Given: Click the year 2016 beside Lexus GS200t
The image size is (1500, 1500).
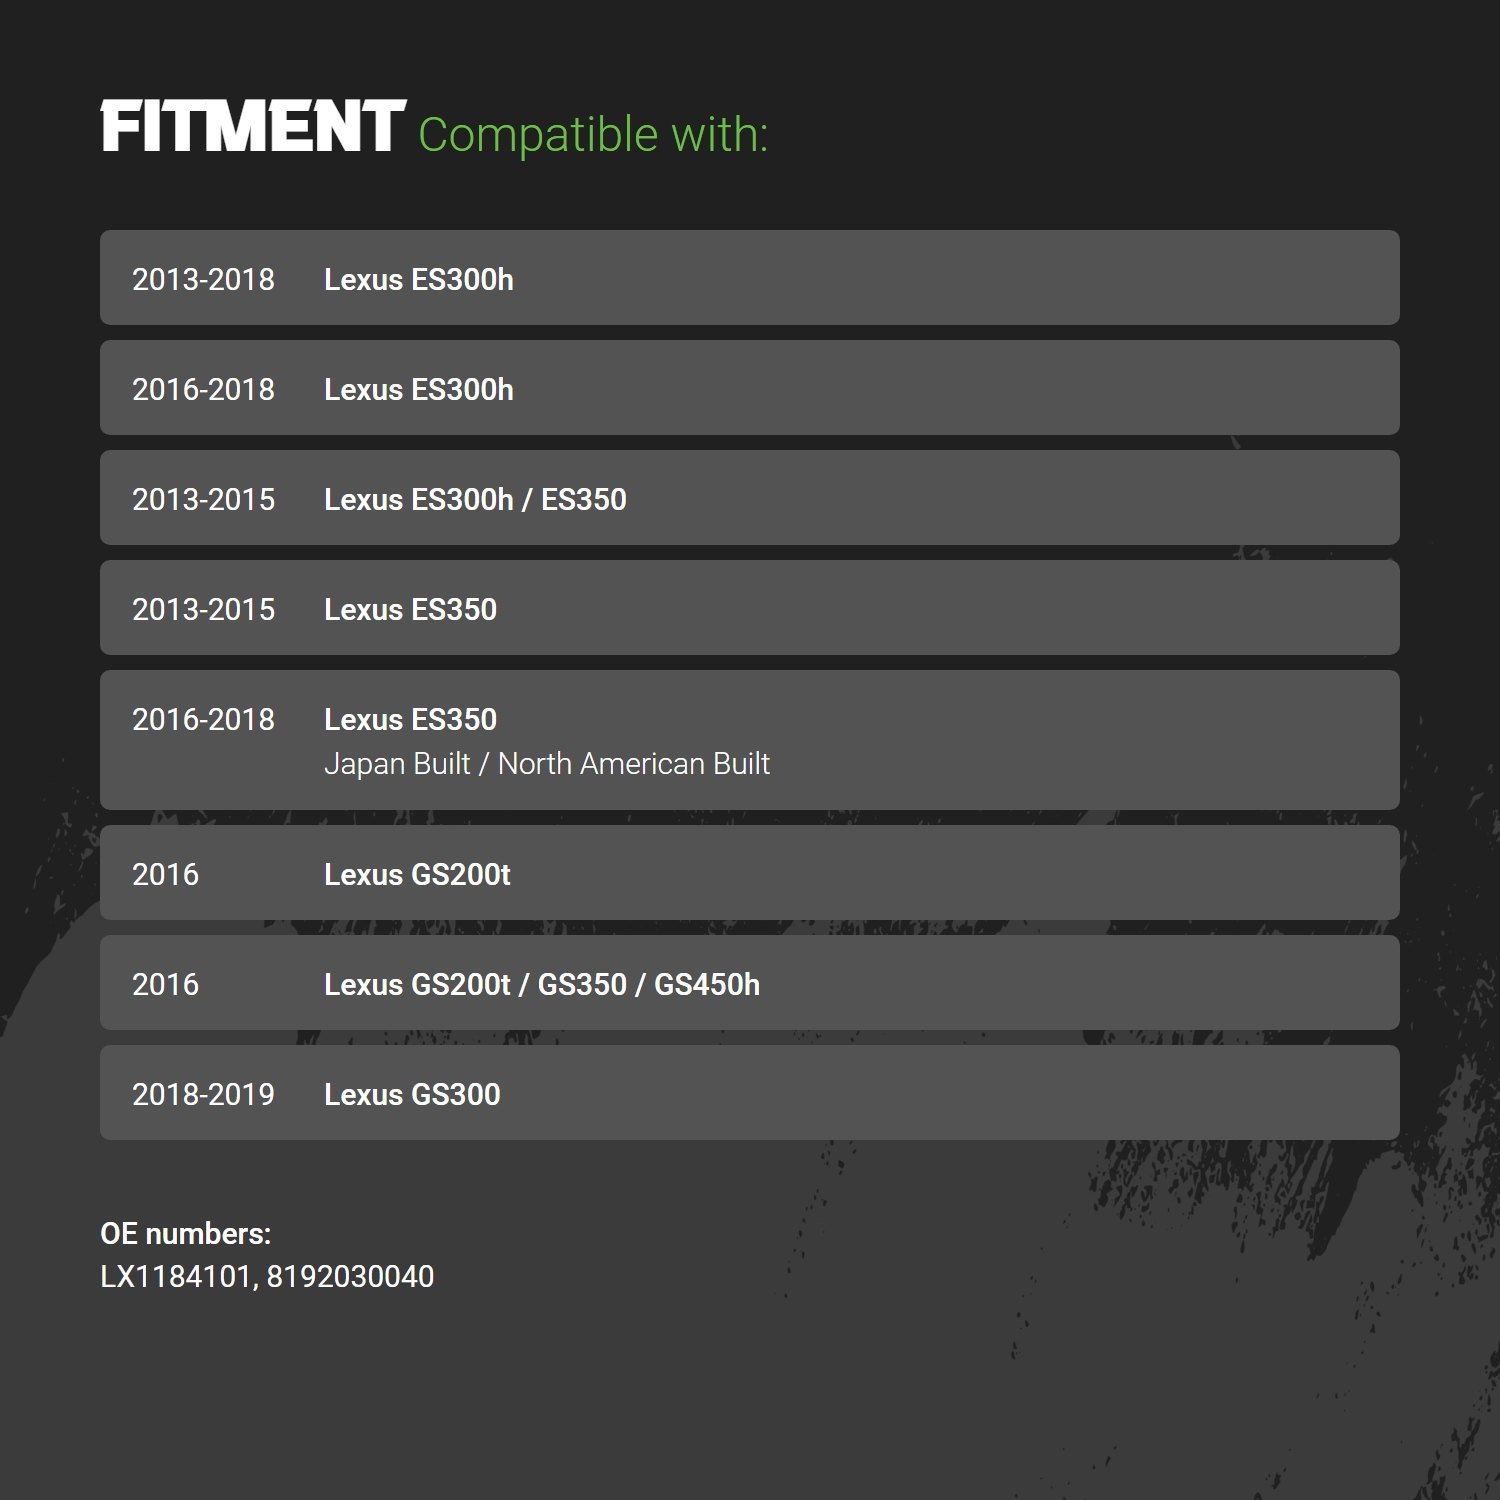Looking at the screenshot, I should [x=165, y=874].
